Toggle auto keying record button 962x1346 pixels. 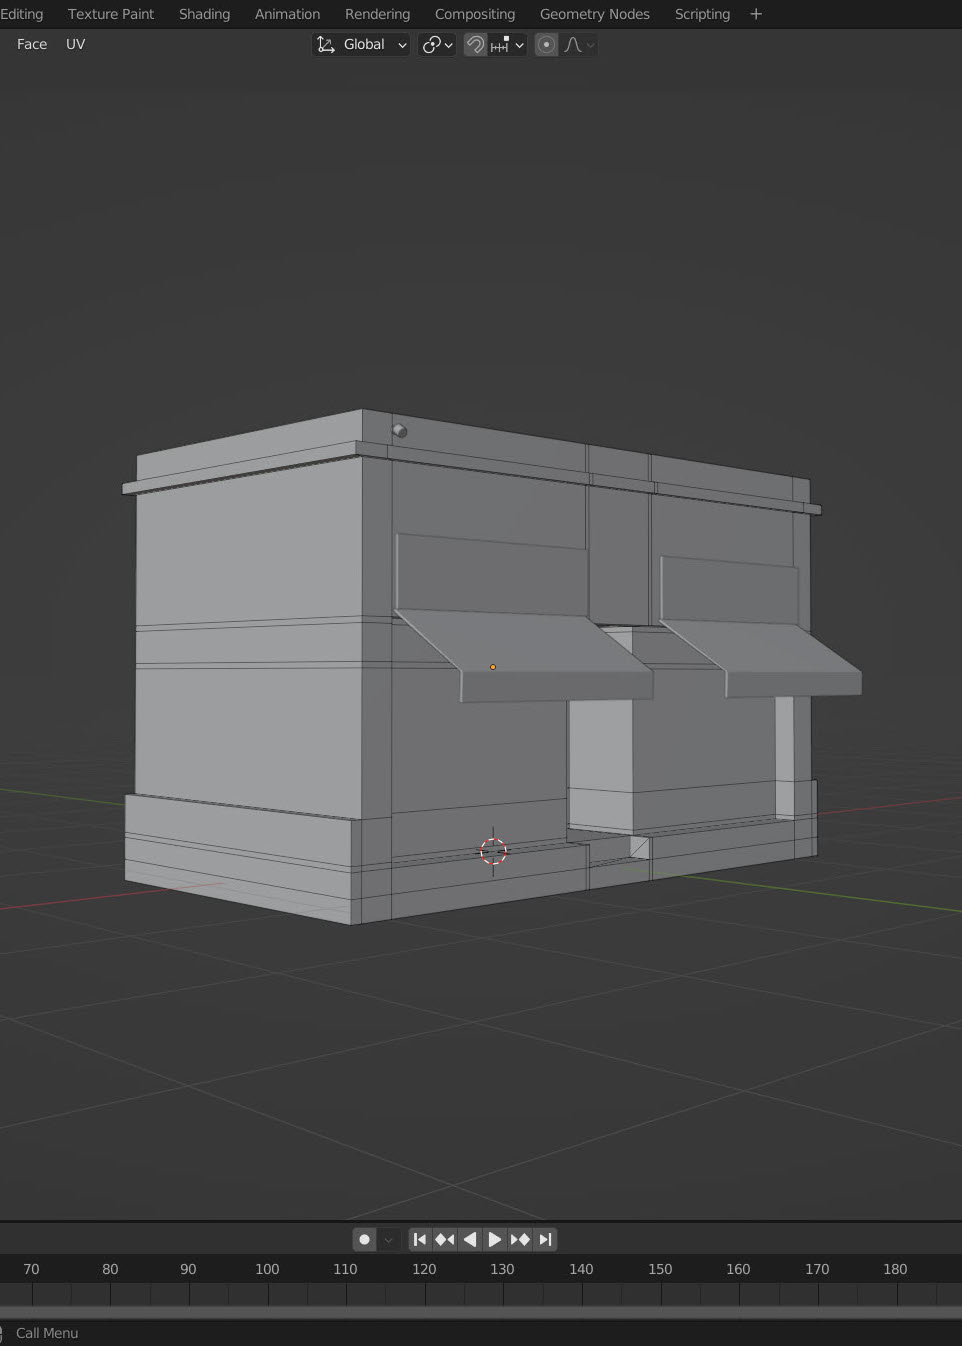(364, 1239)
